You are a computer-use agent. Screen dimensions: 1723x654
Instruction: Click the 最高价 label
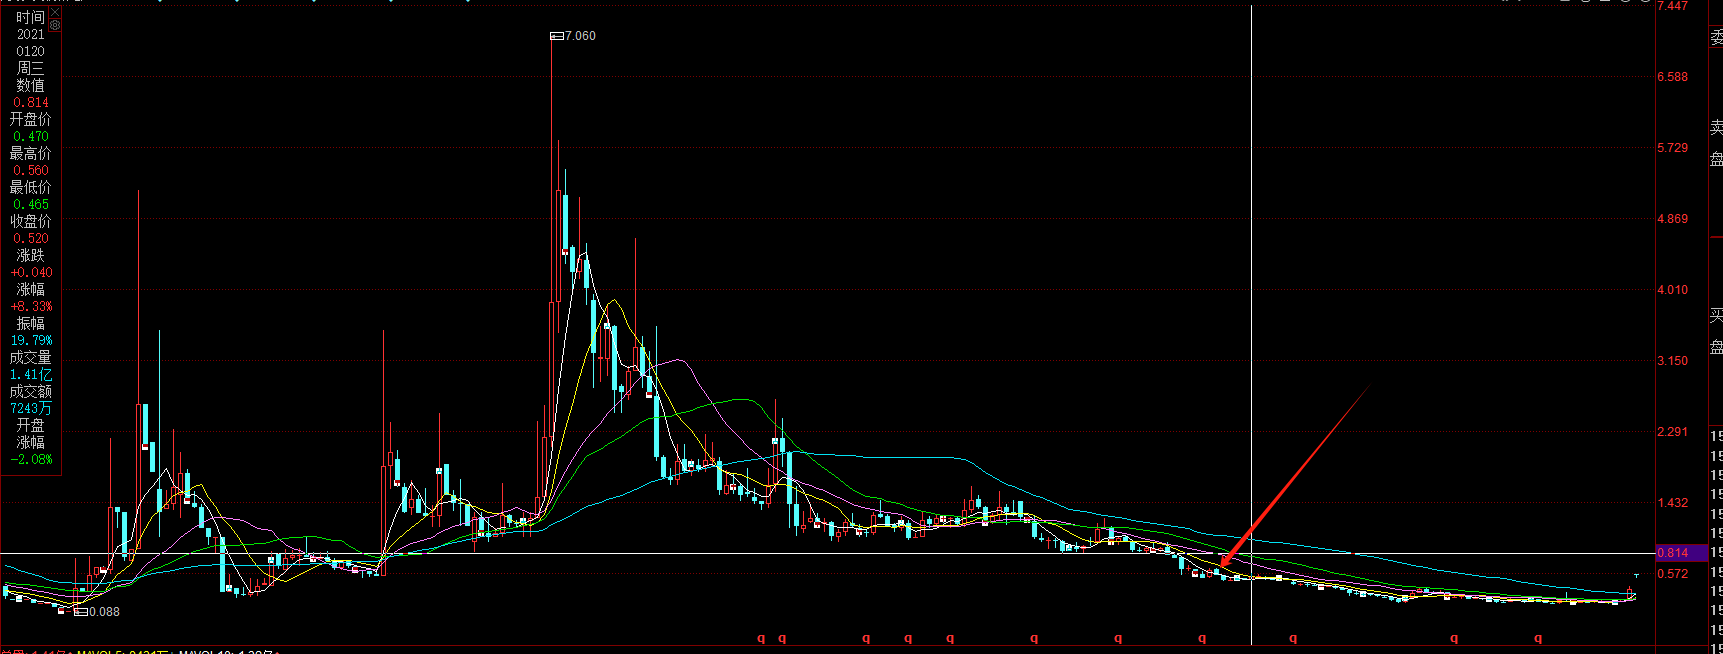coord(30,153)
